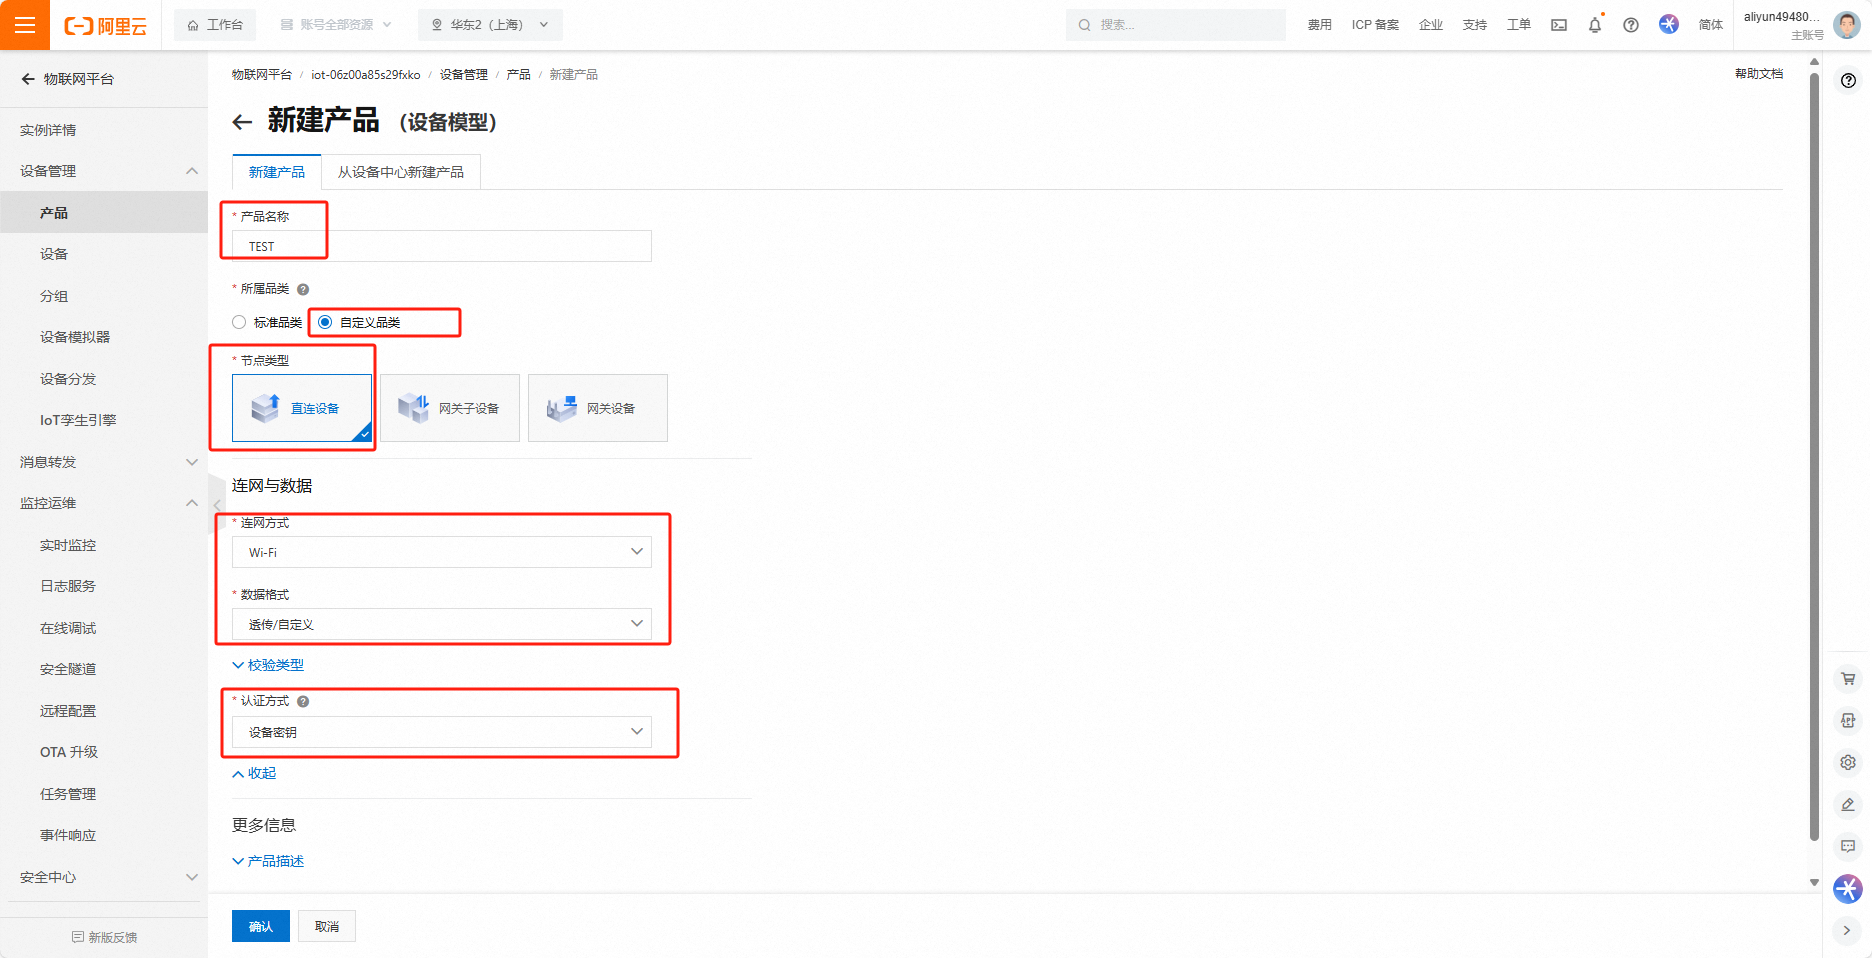The width and height of the screenshot is (1872, 958).
Task: Open 连网方式 Wi-Fi dropdown
Action: click(x=442, y=552)
